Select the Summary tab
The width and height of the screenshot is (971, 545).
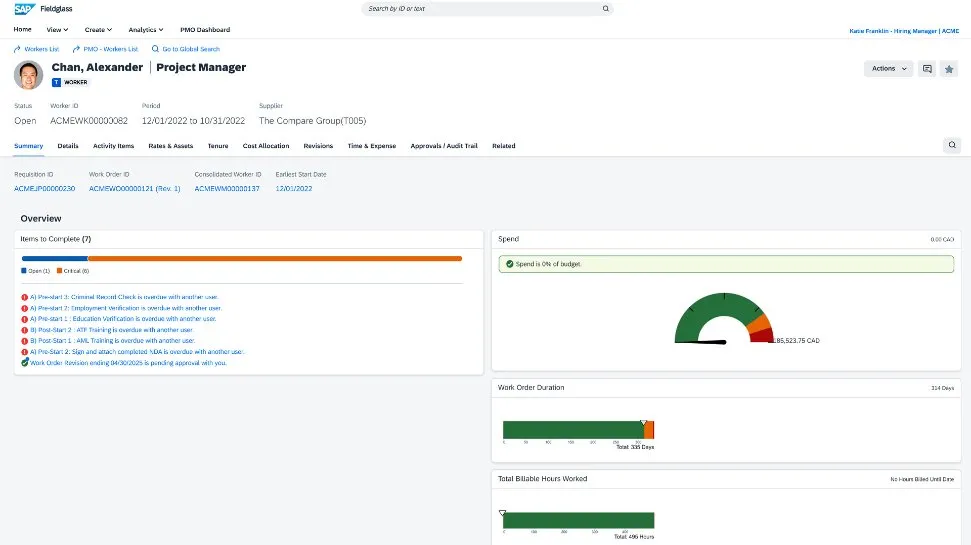point(28,146)
